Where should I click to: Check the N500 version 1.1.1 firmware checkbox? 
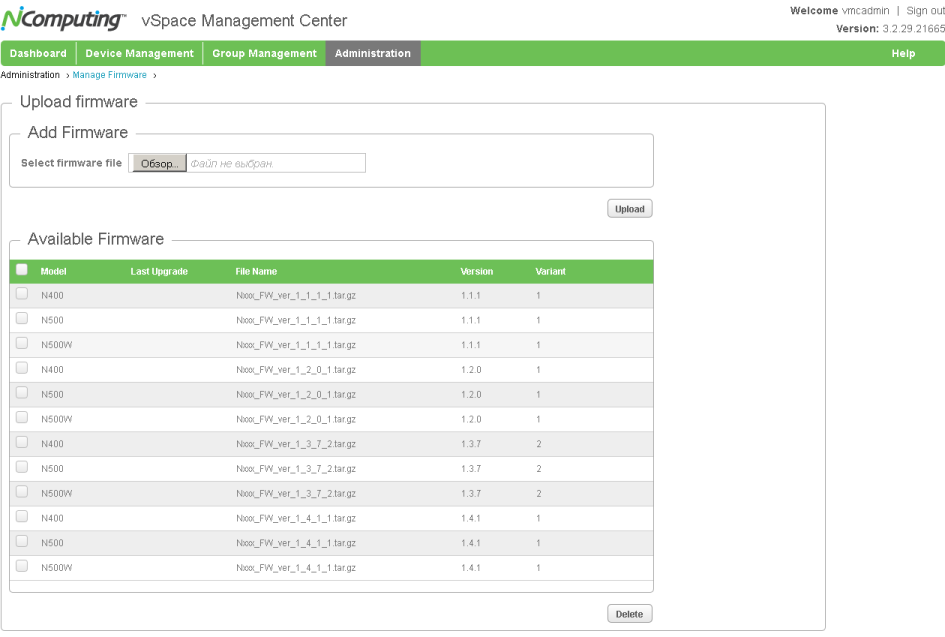click(x=22, y=318)
